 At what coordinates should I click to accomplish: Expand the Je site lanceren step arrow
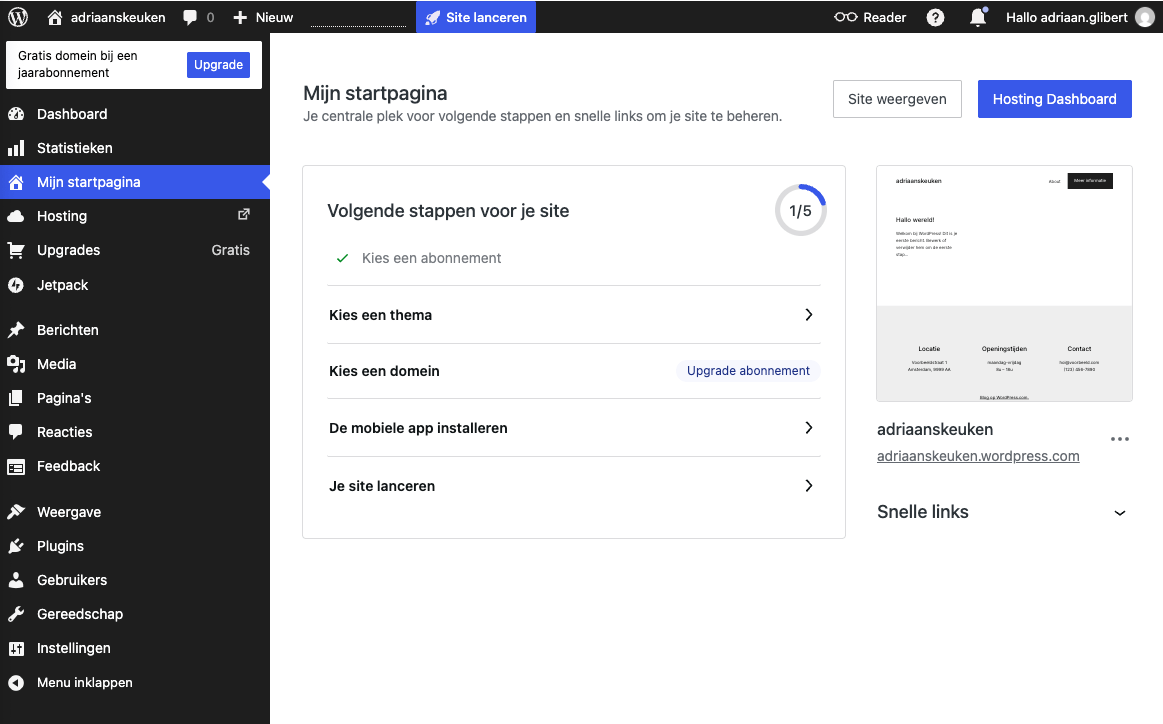(x=808, y=486)
